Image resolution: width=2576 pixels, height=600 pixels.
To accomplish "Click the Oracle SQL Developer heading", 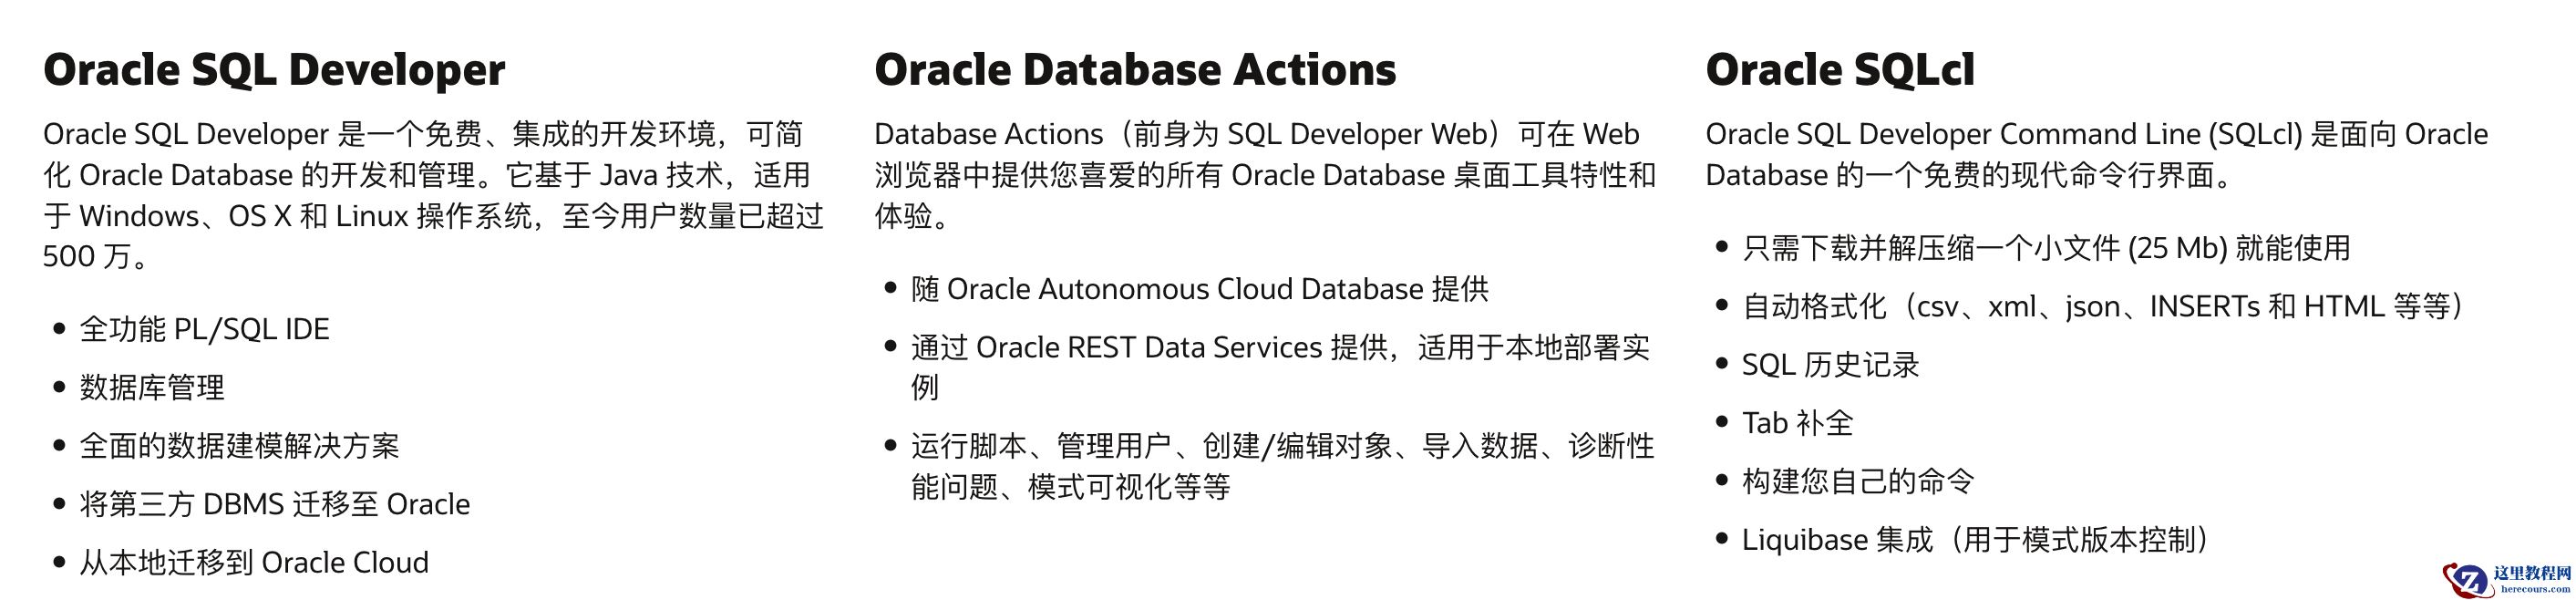I will click(x=274, y=70).
